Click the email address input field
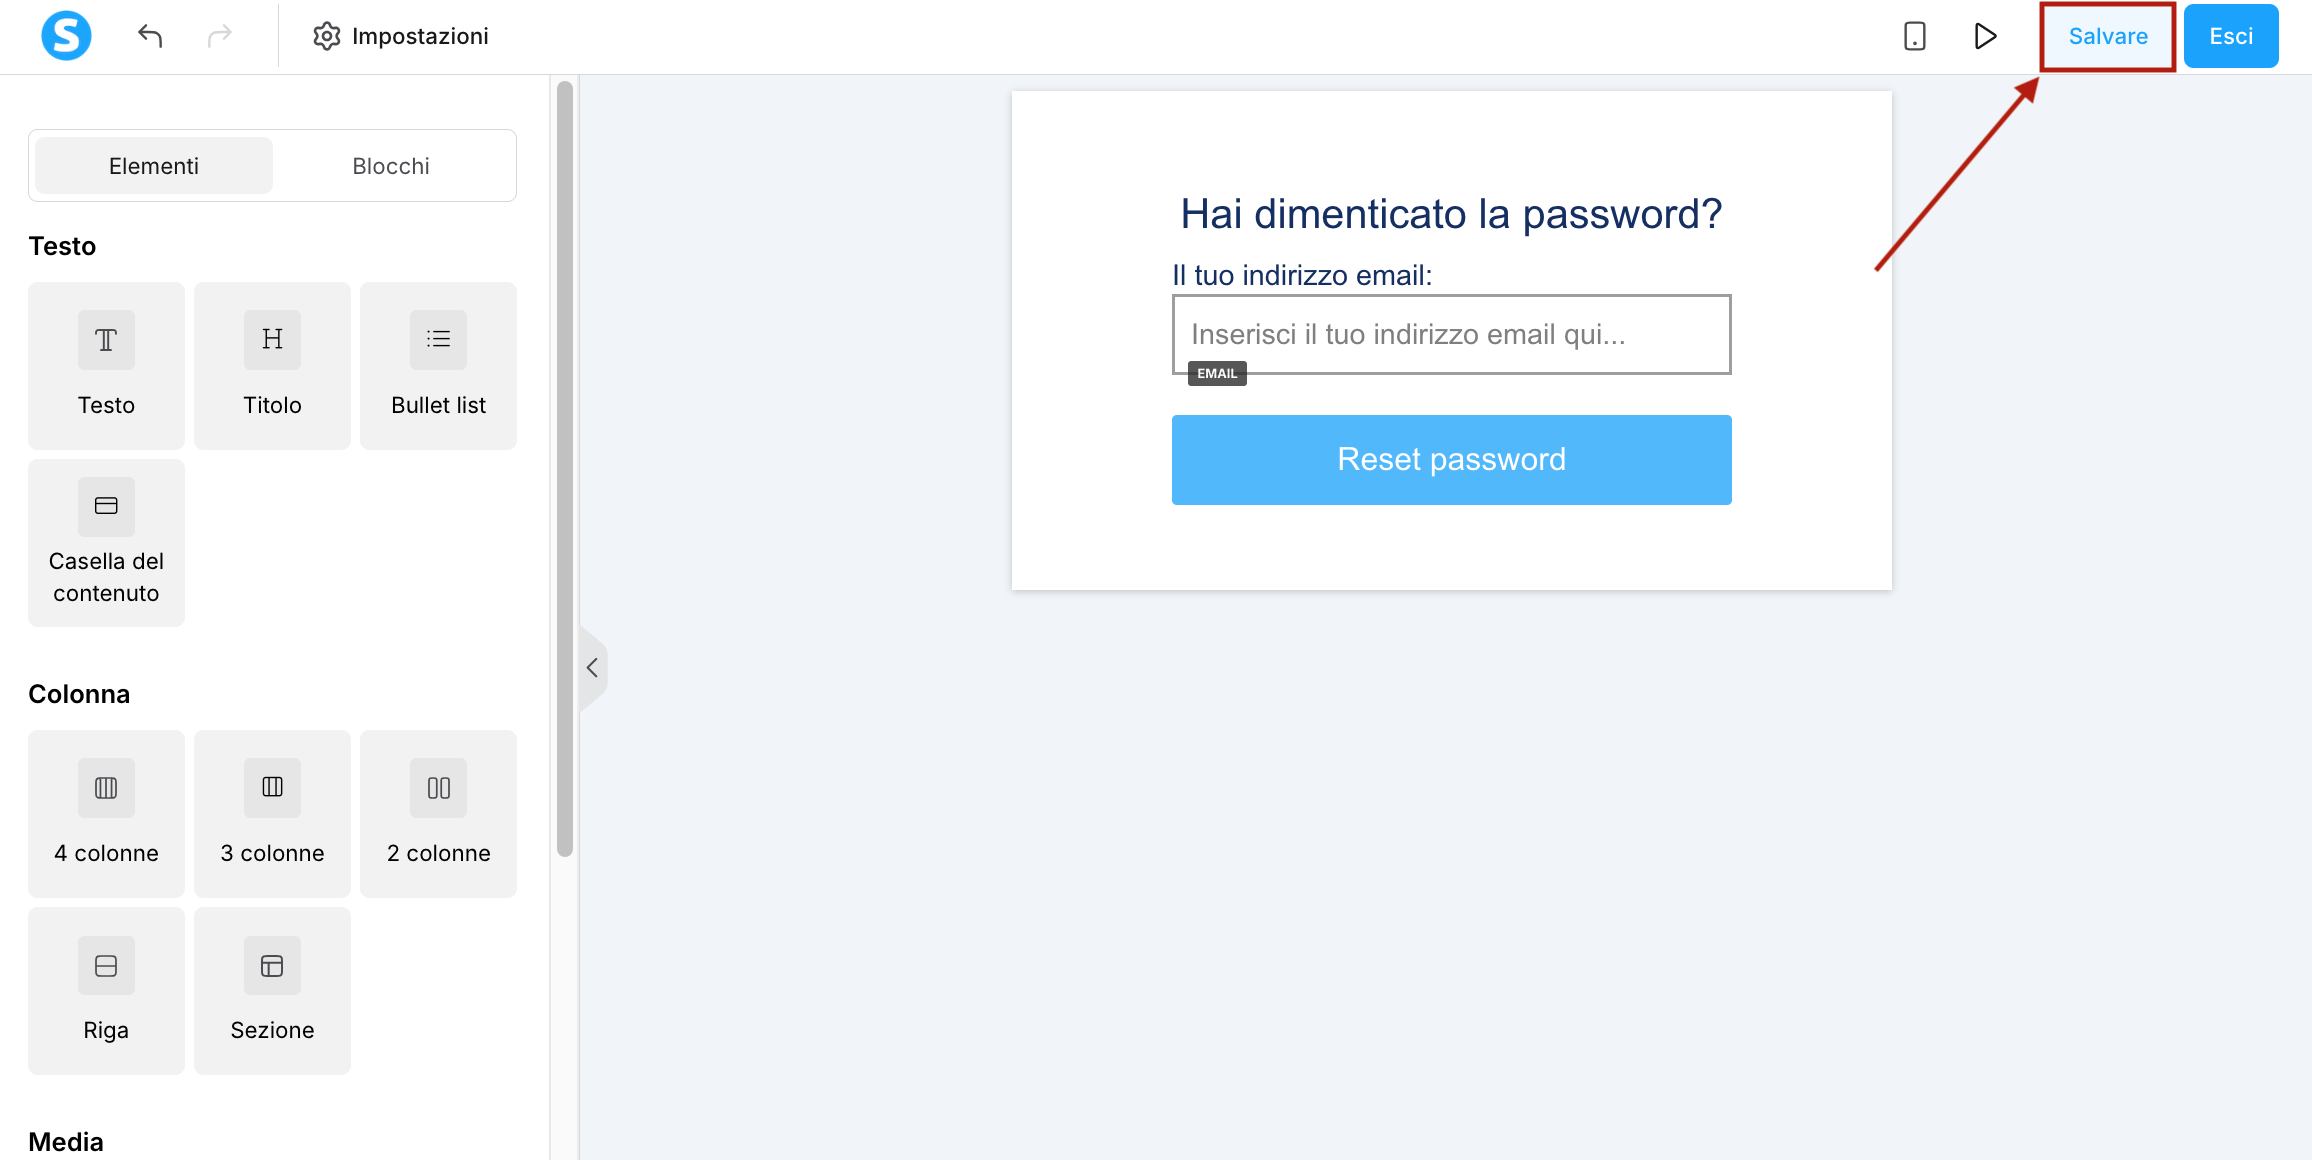This screenshot has height=1160, width=2312. tap(1451, 334)
